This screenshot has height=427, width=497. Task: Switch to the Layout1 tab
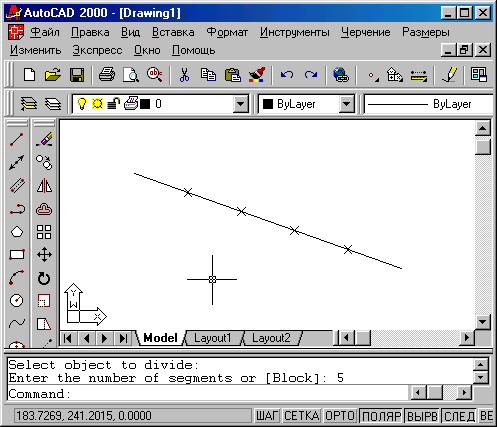click(213, 338)
